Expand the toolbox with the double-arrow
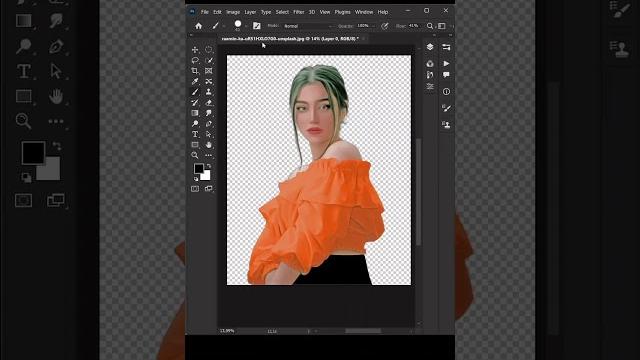Viewport: 640px width, 360px height. pos(191,35)
